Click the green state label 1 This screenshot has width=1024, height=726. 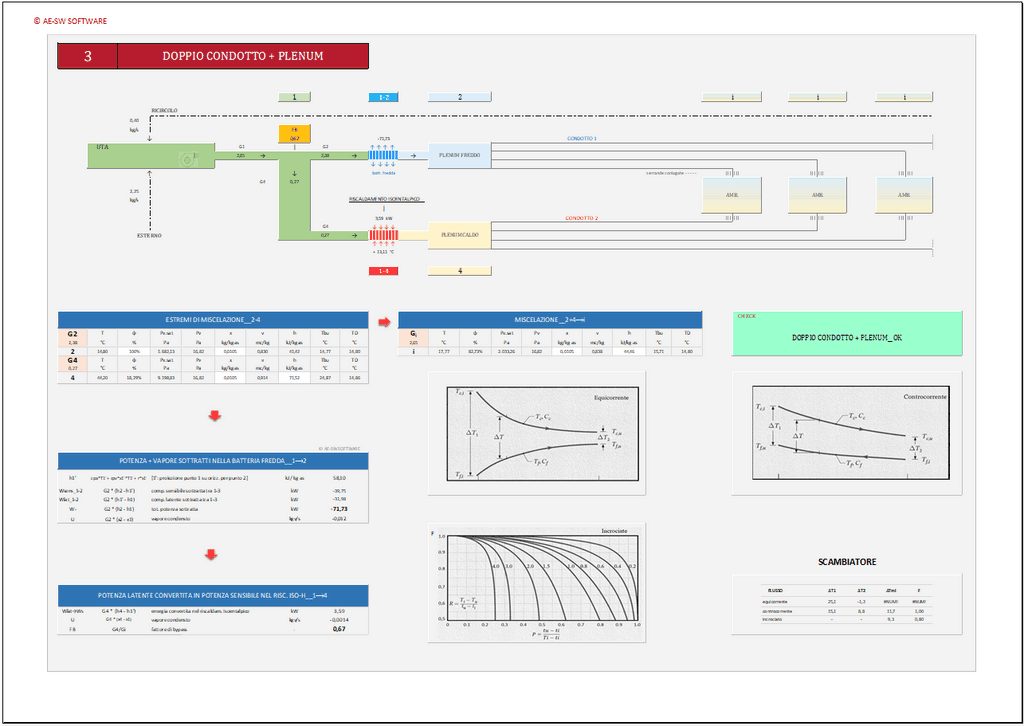point(294,97)
